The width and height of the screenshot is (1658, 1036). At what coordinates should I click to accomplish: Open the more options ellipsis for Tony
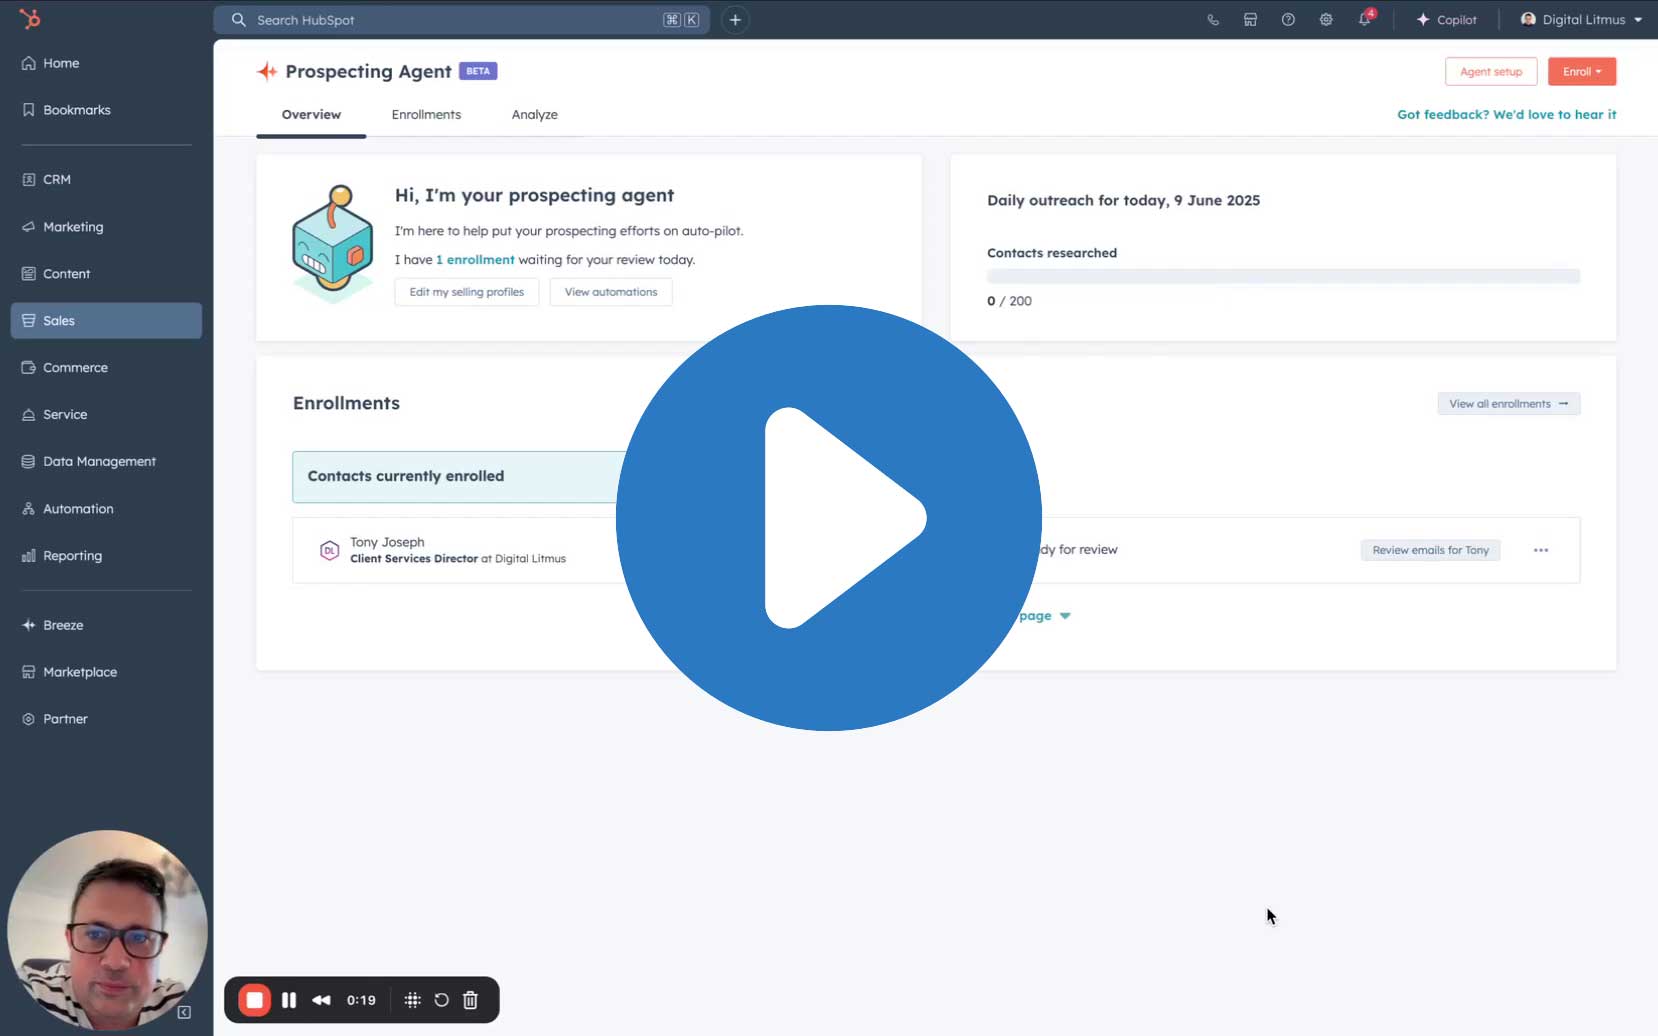(x=1541, y=550)
